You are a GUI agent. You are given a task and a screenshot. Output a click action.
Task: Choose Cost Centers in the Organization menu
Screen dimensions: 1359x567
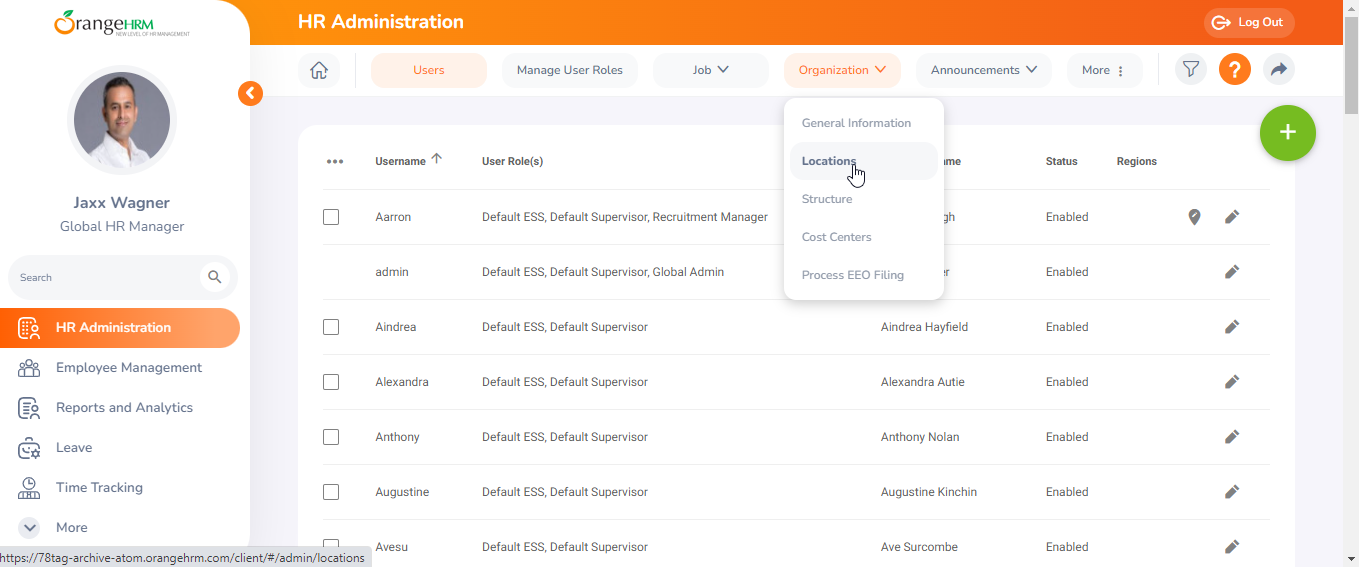[x=863, y=237]
